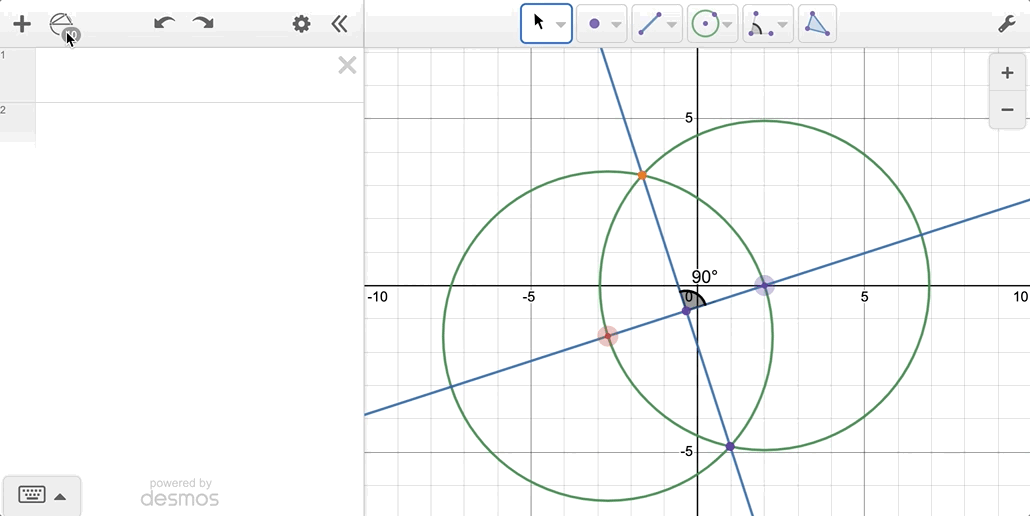Open graph settings with wrench icon

coord(1007,24)
